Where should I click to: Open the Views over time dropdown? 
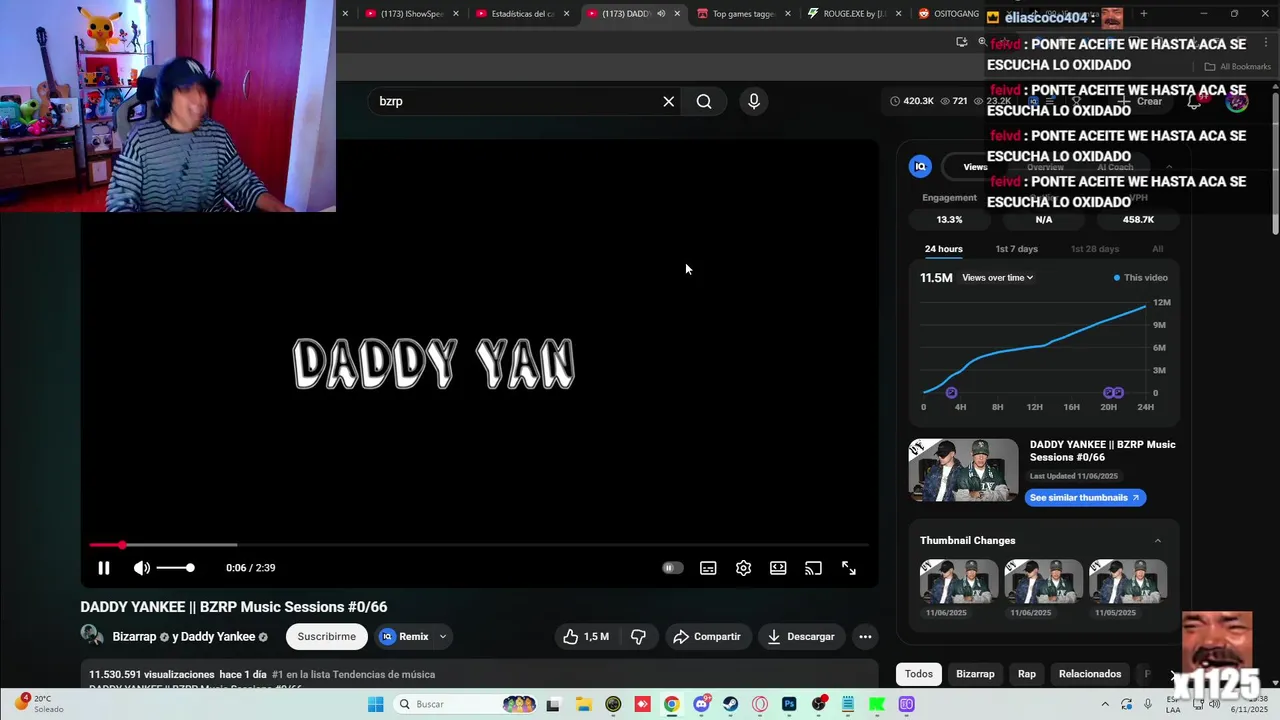997,278
